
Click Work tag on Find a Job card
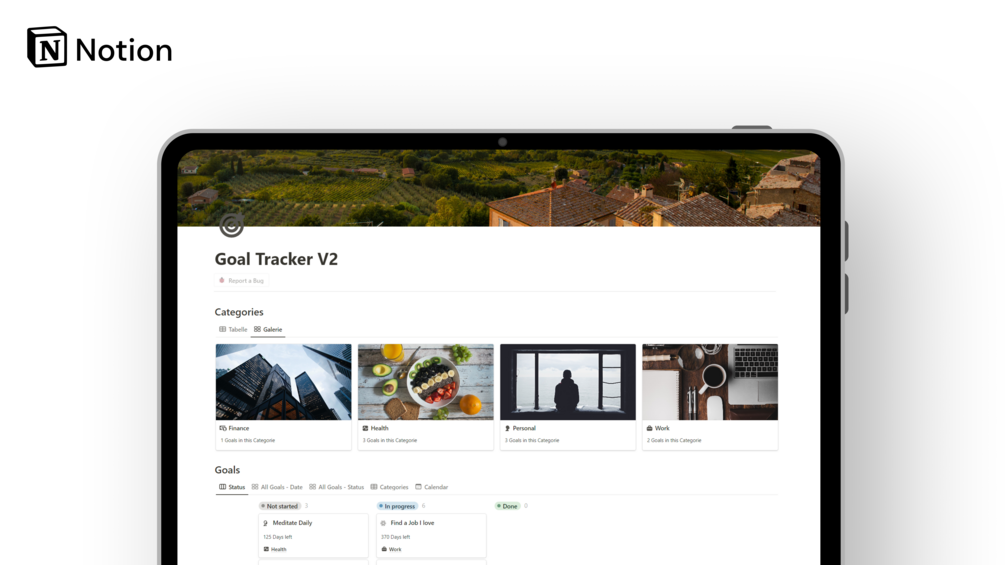(392, 549)
